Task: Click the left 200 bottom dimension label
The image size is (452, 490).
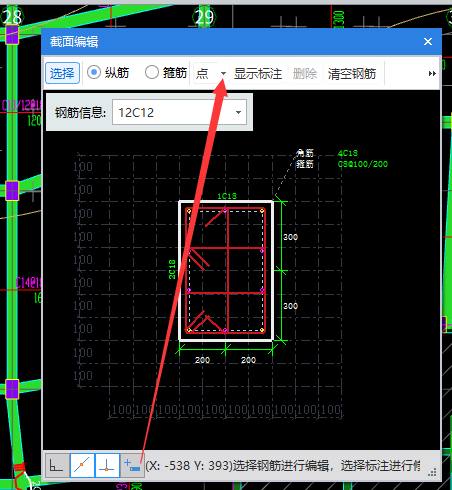Action: (202, 360)
